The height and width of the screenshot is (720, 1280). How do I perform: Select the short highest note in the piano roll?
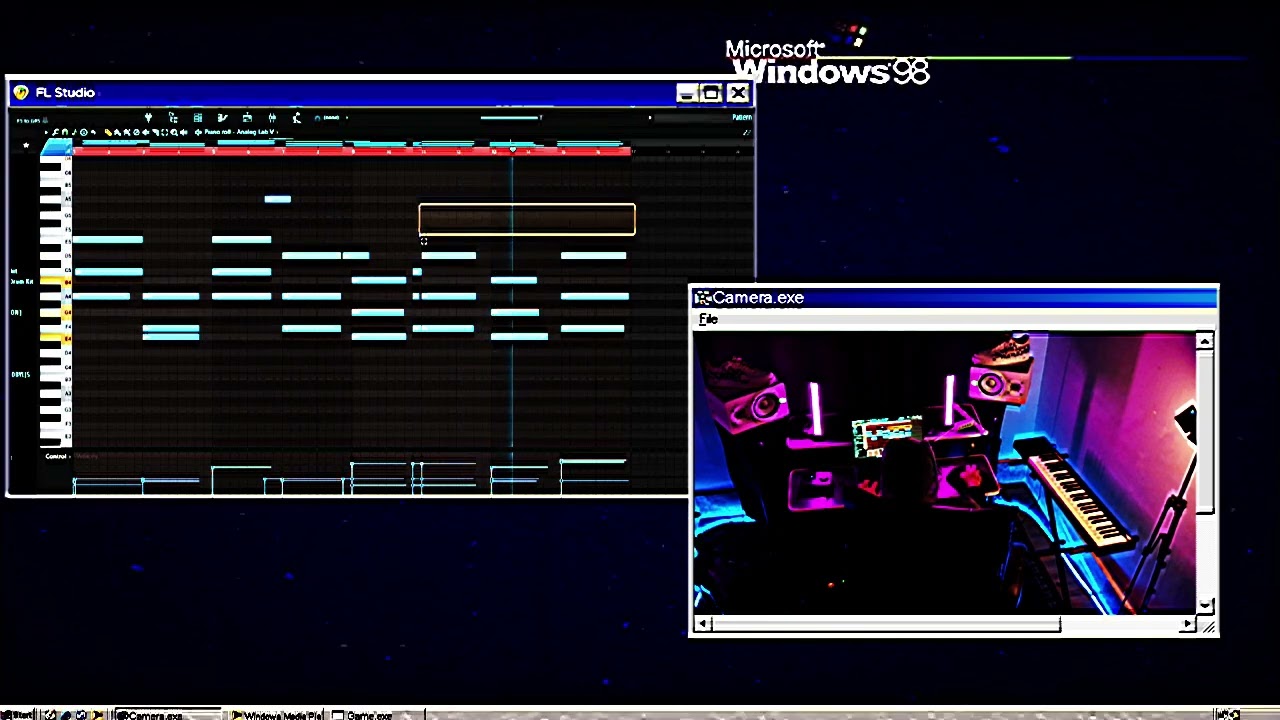click(x=277, y=199)
